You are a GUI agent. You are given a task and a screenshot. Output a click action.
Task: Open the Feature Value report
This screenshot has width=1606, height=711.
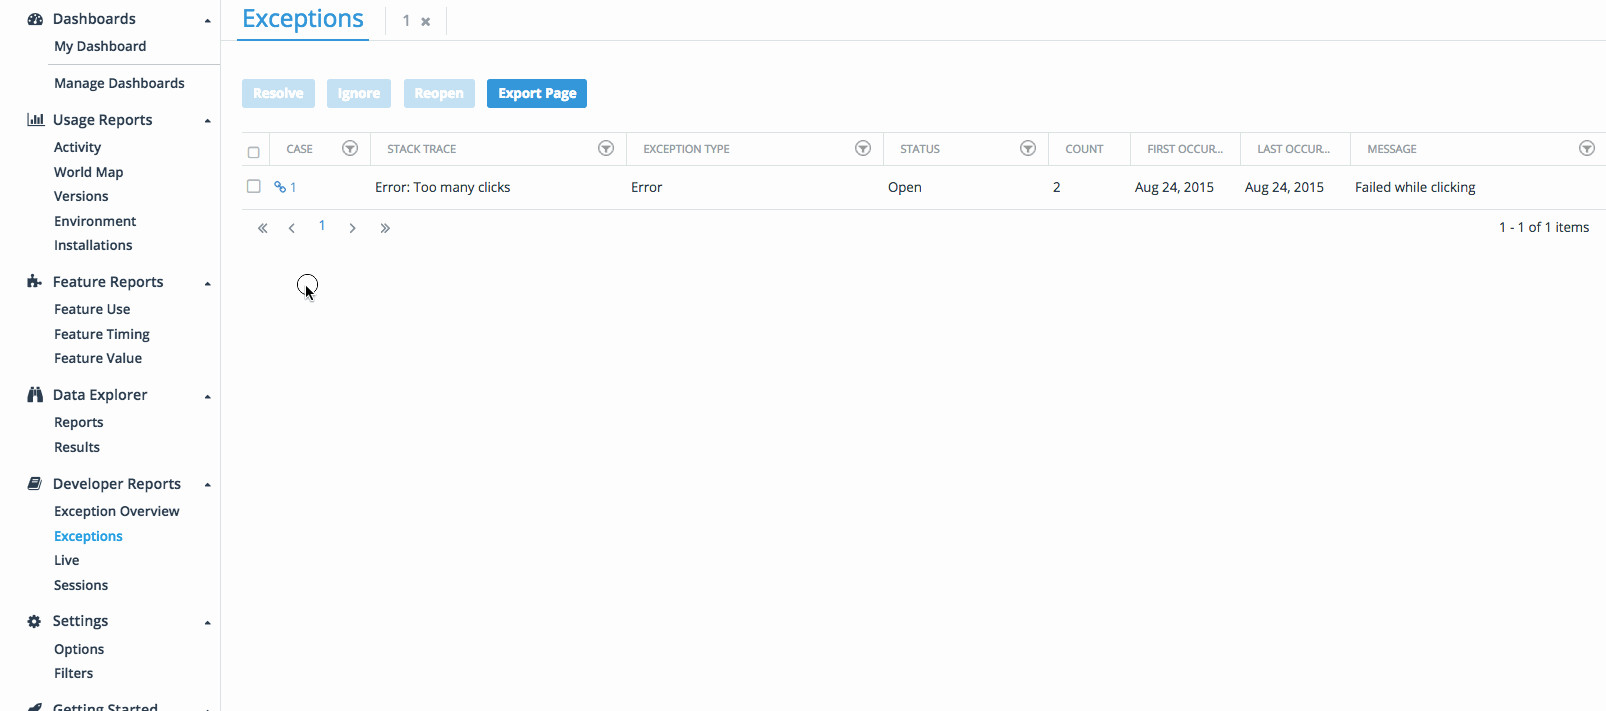(x=98, y=358)
